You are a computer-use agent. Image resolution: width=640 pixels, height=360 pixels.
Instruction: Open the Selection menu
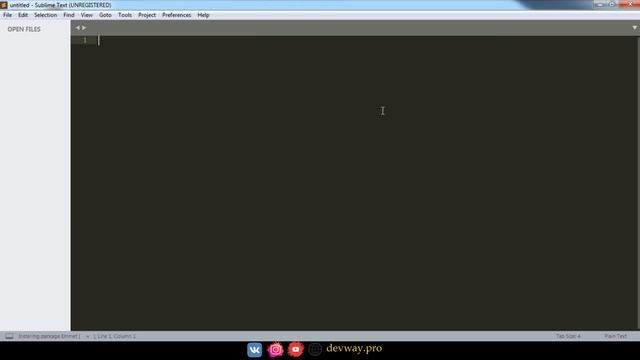(x=45, y=15)
